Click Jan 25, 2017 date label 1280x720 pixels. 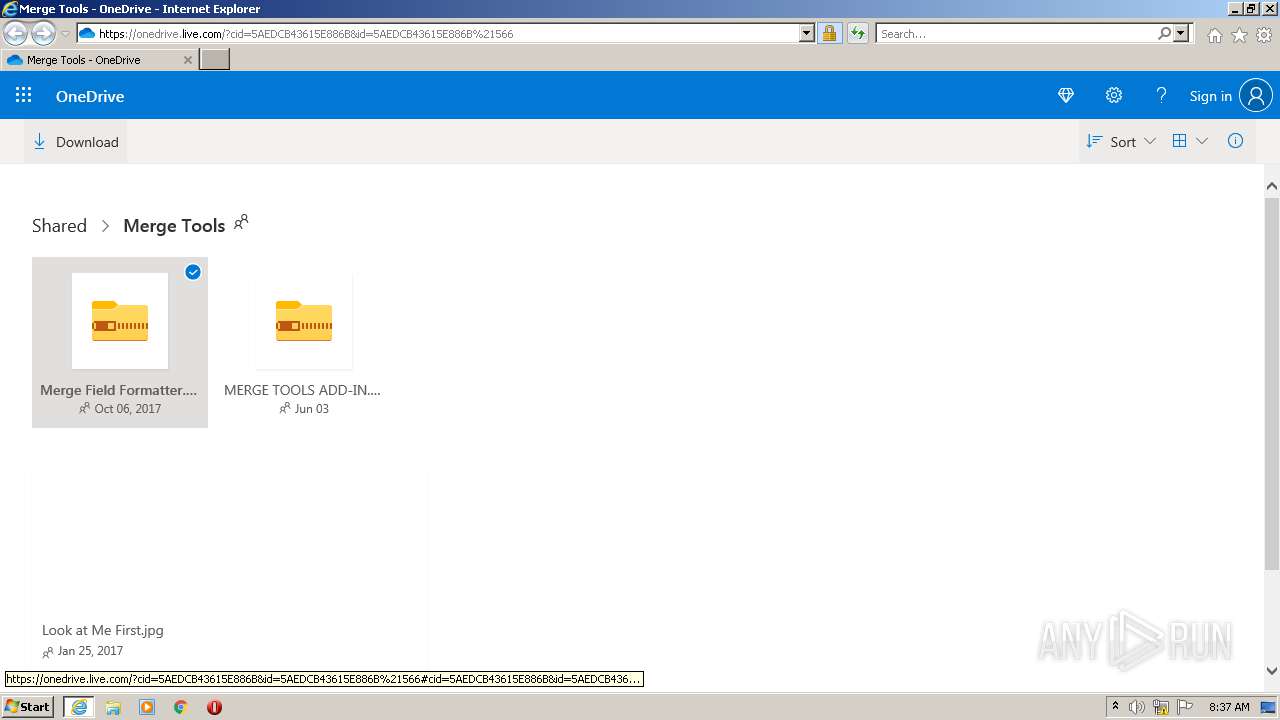pyautogui.click(x=90, y=651)
